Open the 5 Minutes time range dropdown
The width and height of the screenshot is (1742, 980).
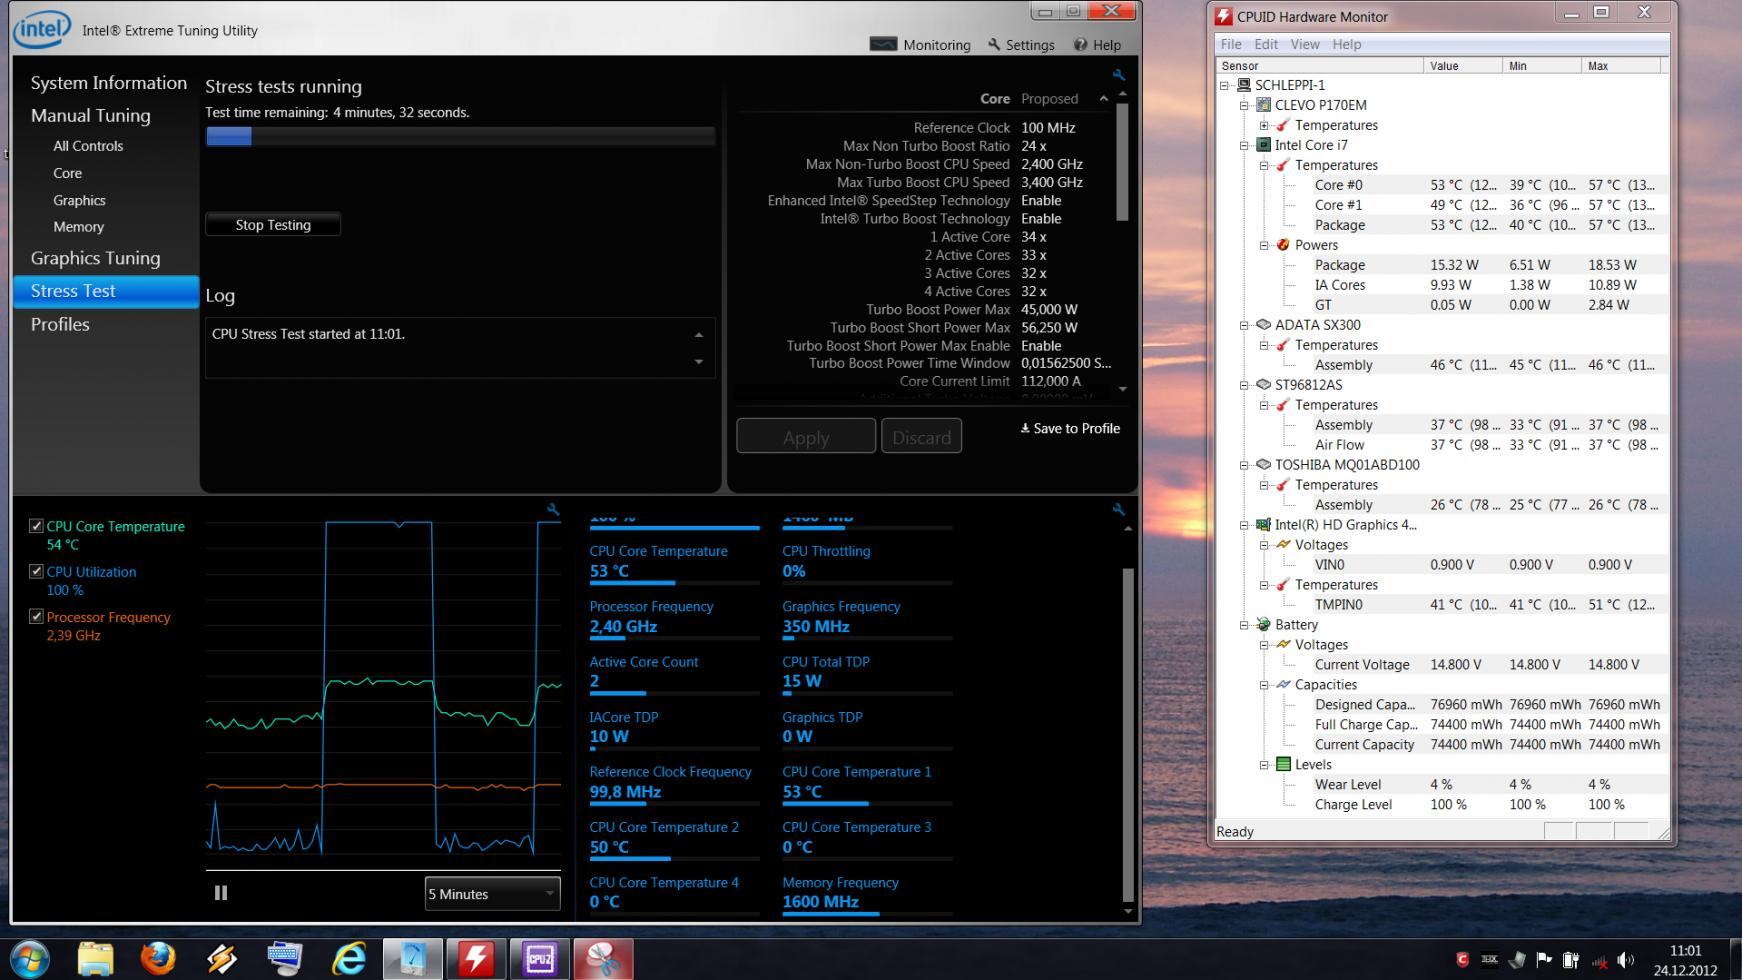tap(492, 894)
